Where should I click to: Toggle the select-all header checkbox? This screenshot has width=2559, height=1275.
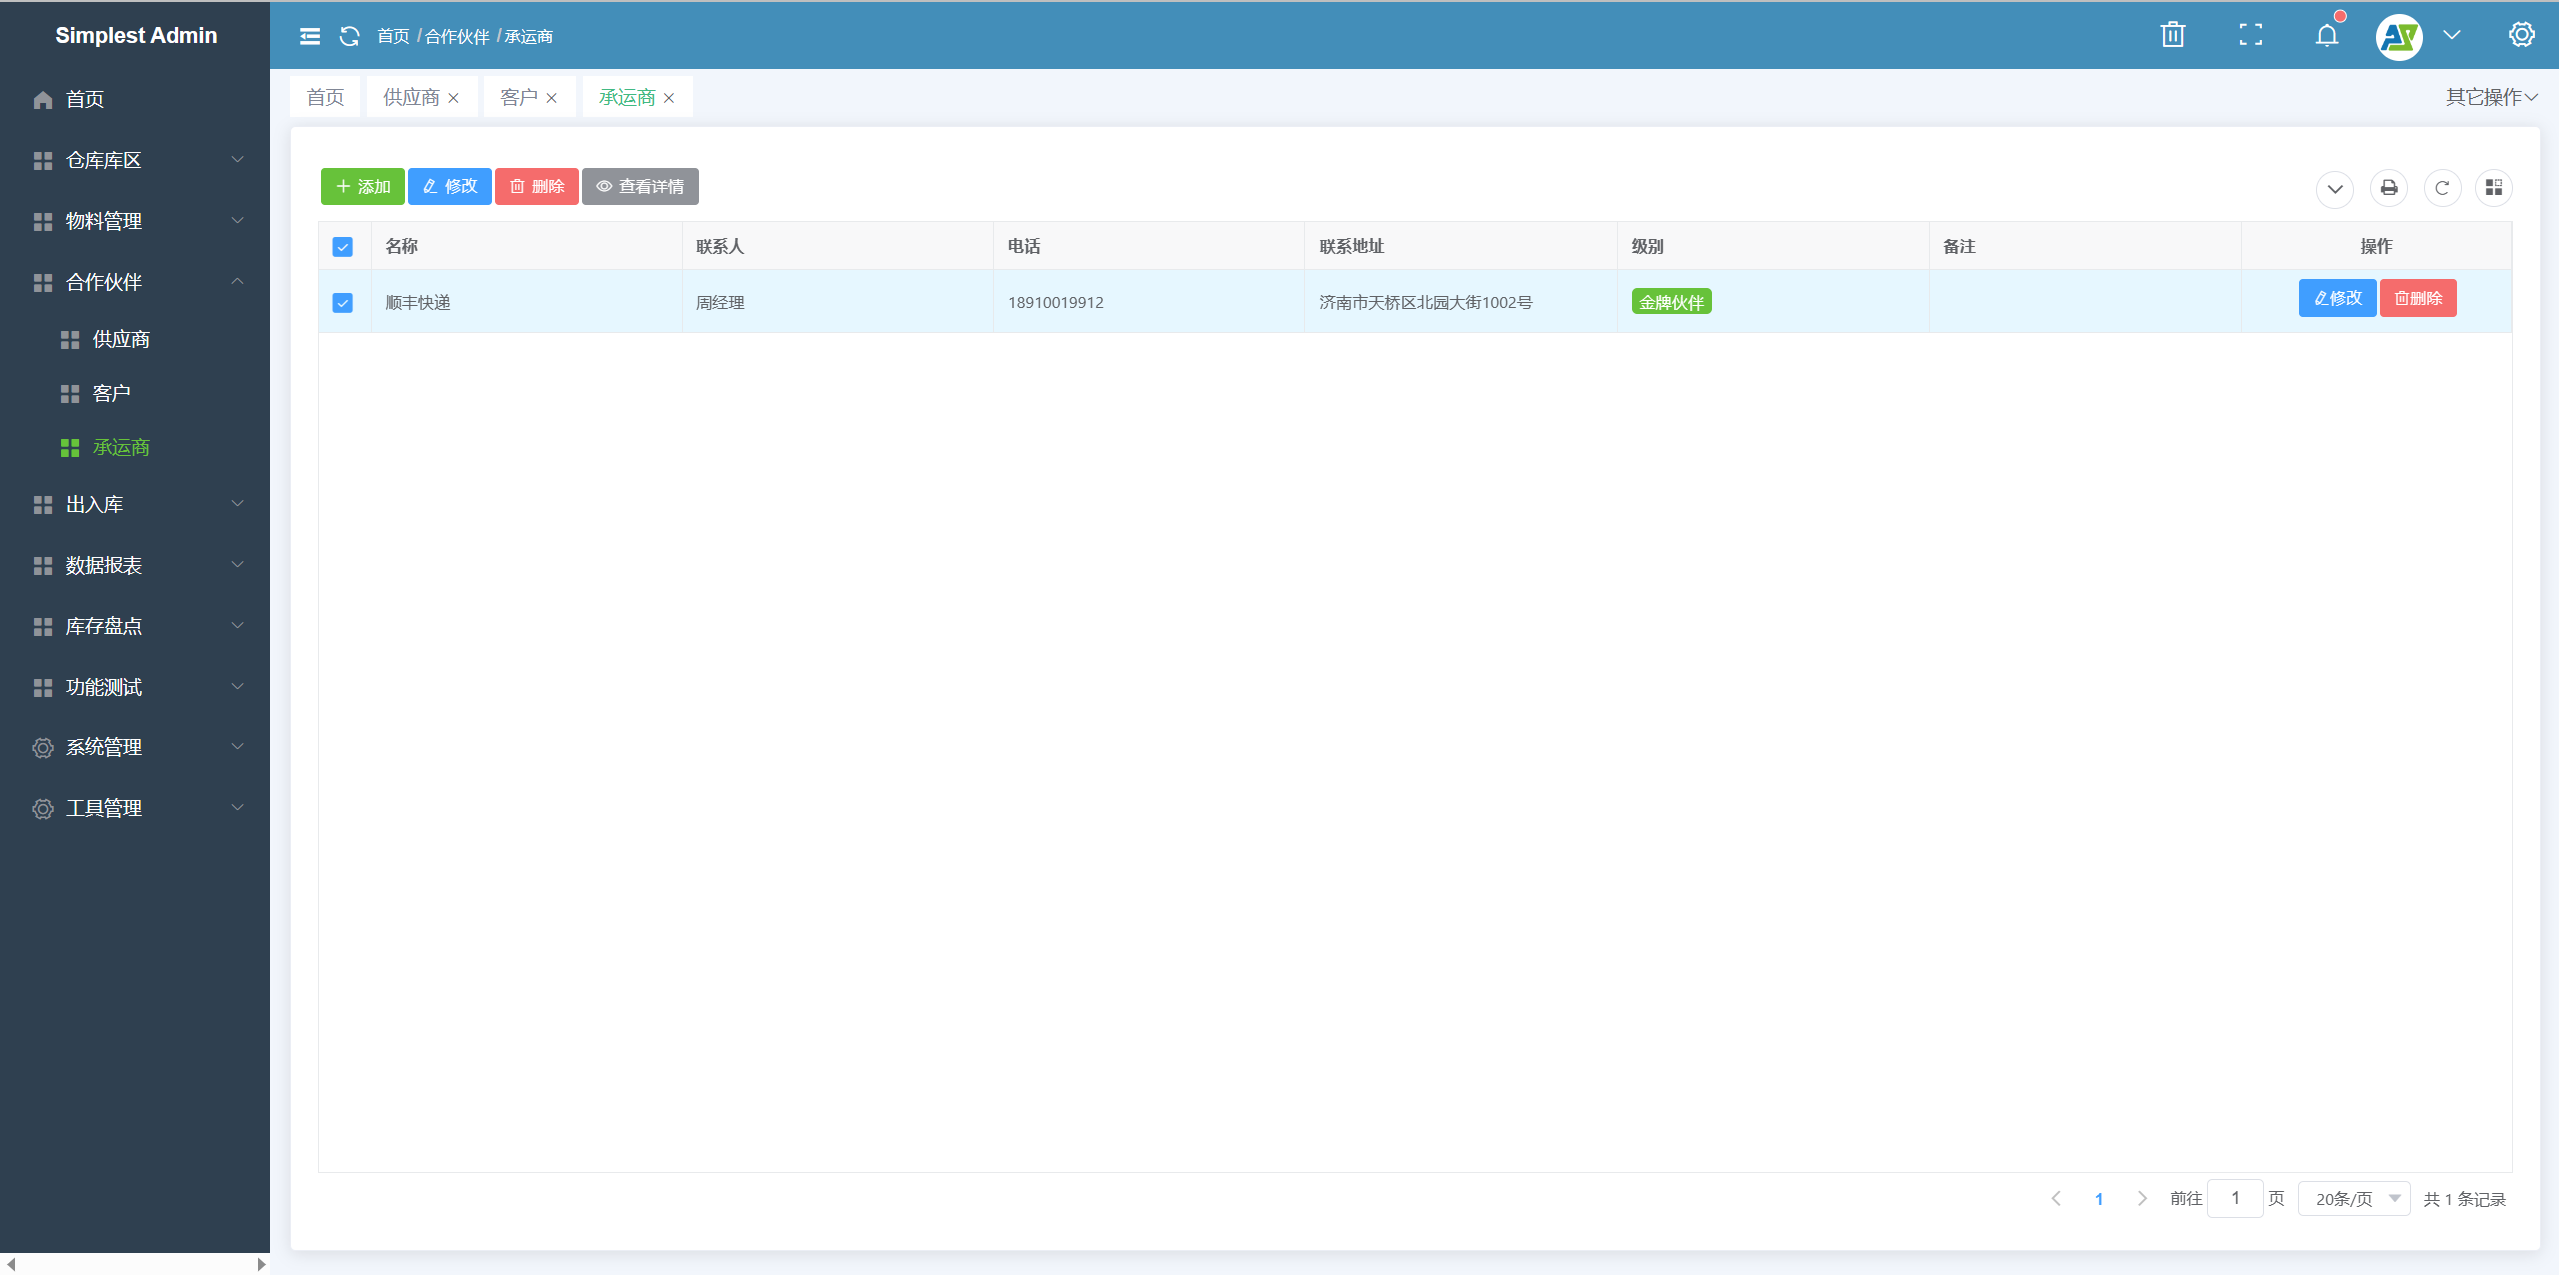343,247
